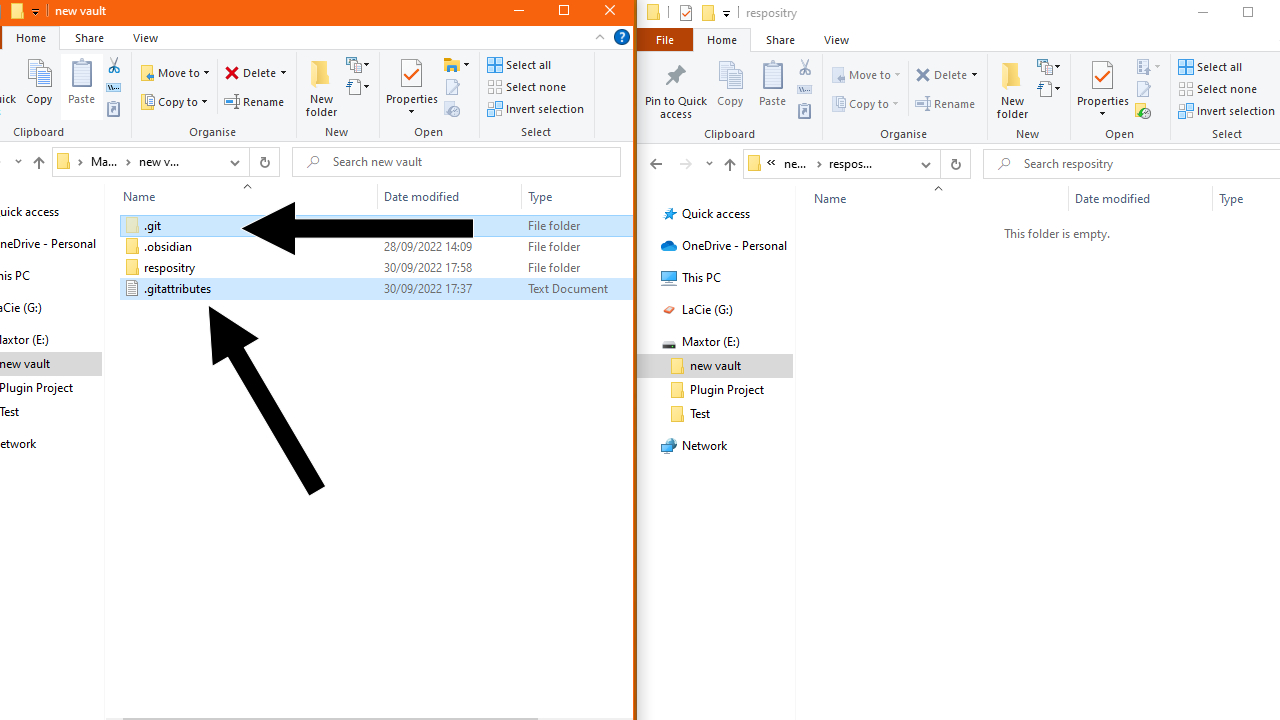Click Cut scissors icon in new vault window

114,66
